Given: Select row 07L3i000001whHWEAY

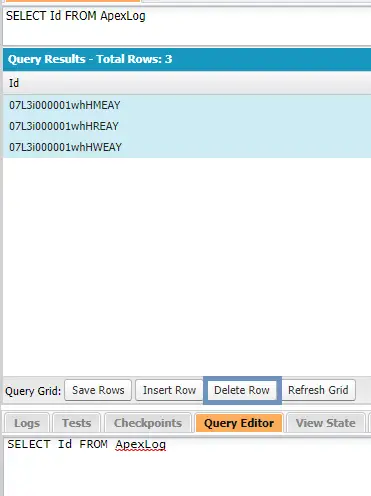Looking at the screenshot, I should pos(187,147).
